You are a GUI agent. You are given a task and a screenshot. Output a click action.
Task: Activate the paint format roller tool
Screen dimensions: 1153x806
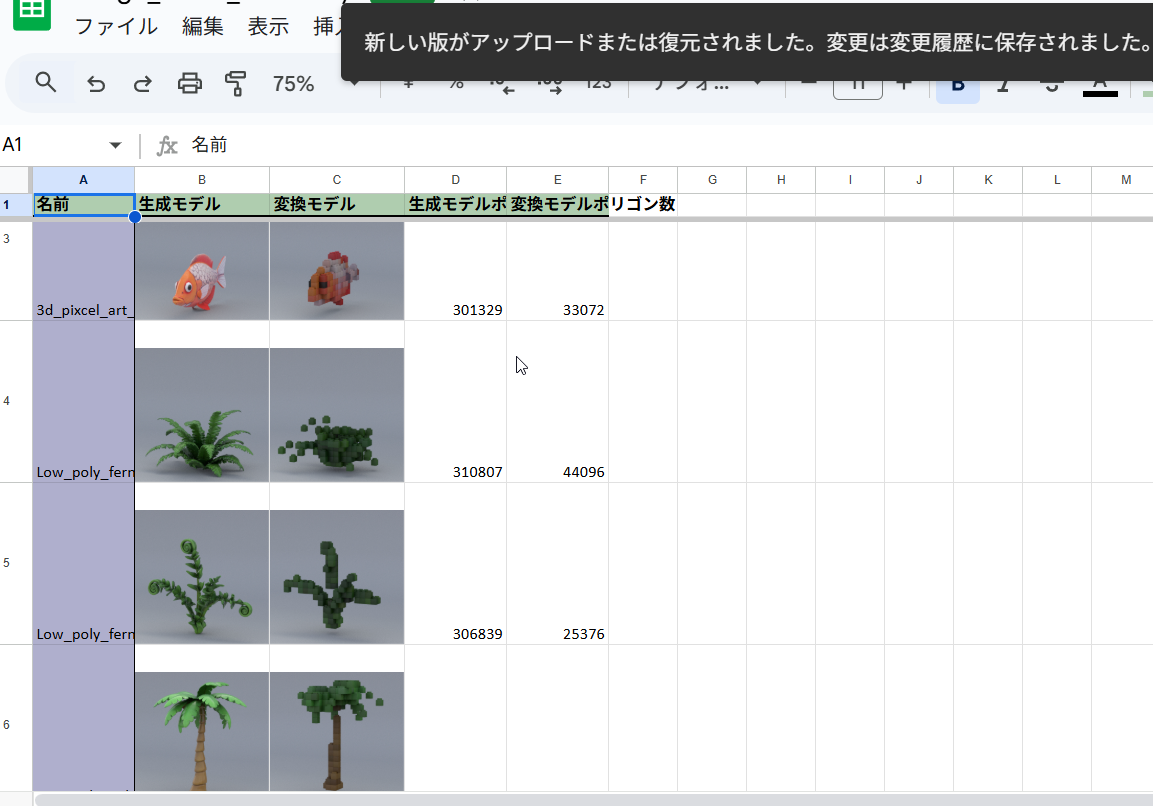point(235,83)
